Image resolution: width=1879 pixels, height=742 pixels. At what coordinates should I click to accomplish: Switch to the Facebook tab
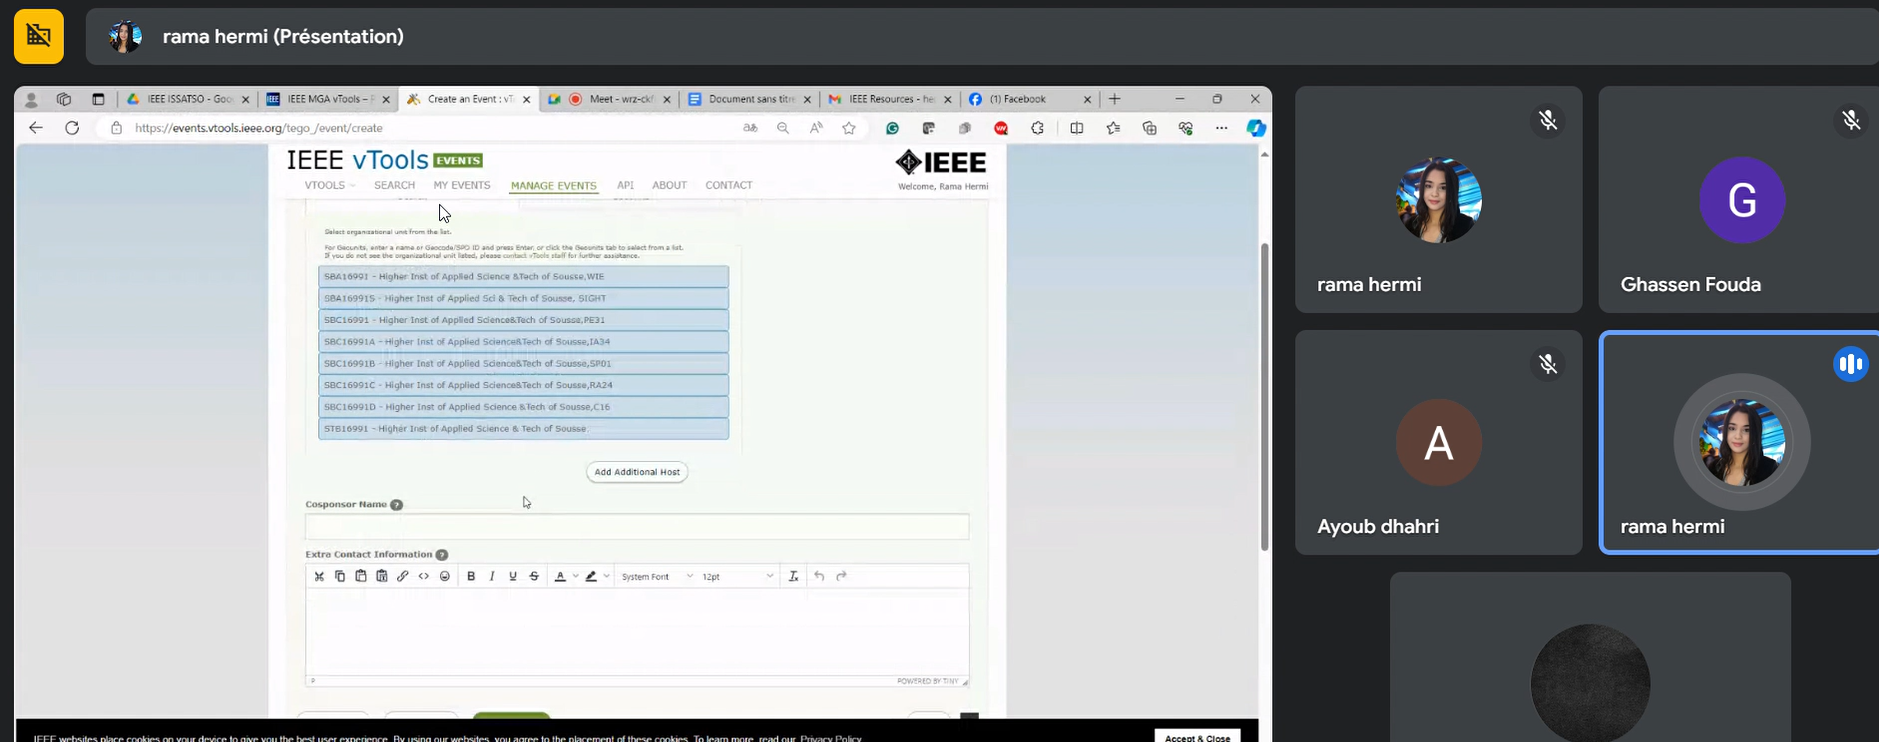[x=1030, y=99]
